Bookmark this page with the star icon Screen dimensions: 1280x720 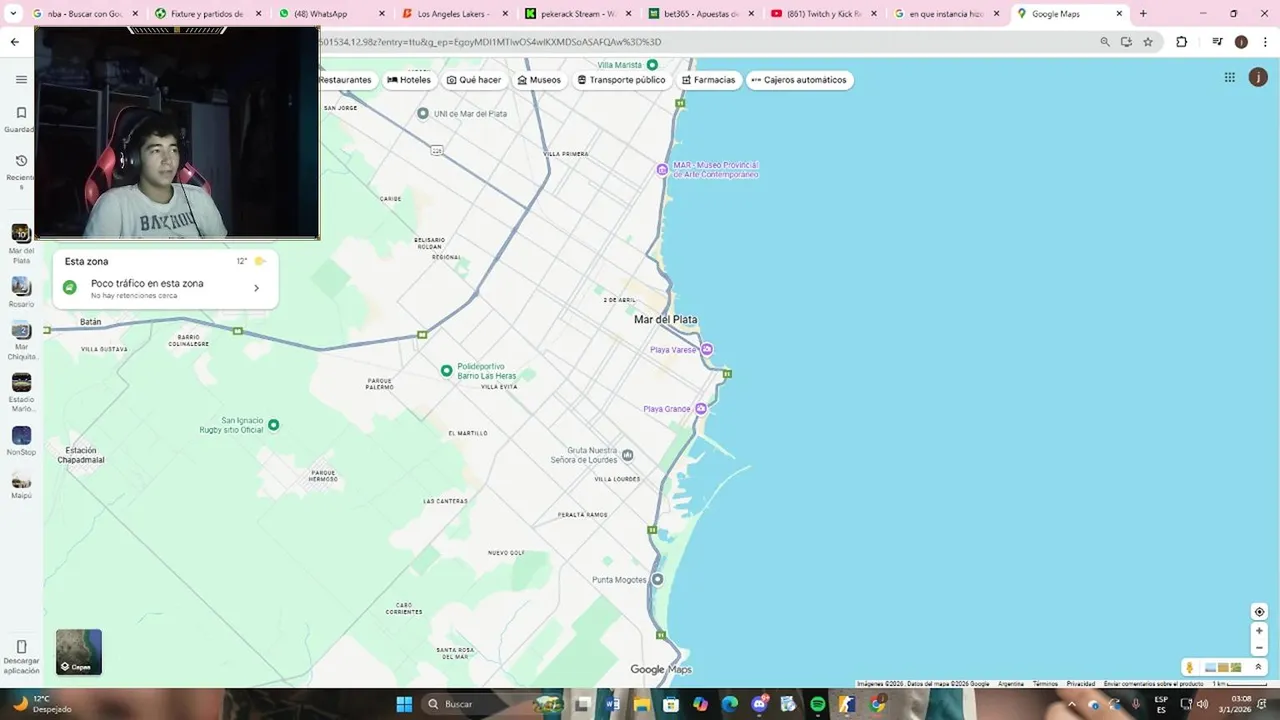[x=1148, y=42]
